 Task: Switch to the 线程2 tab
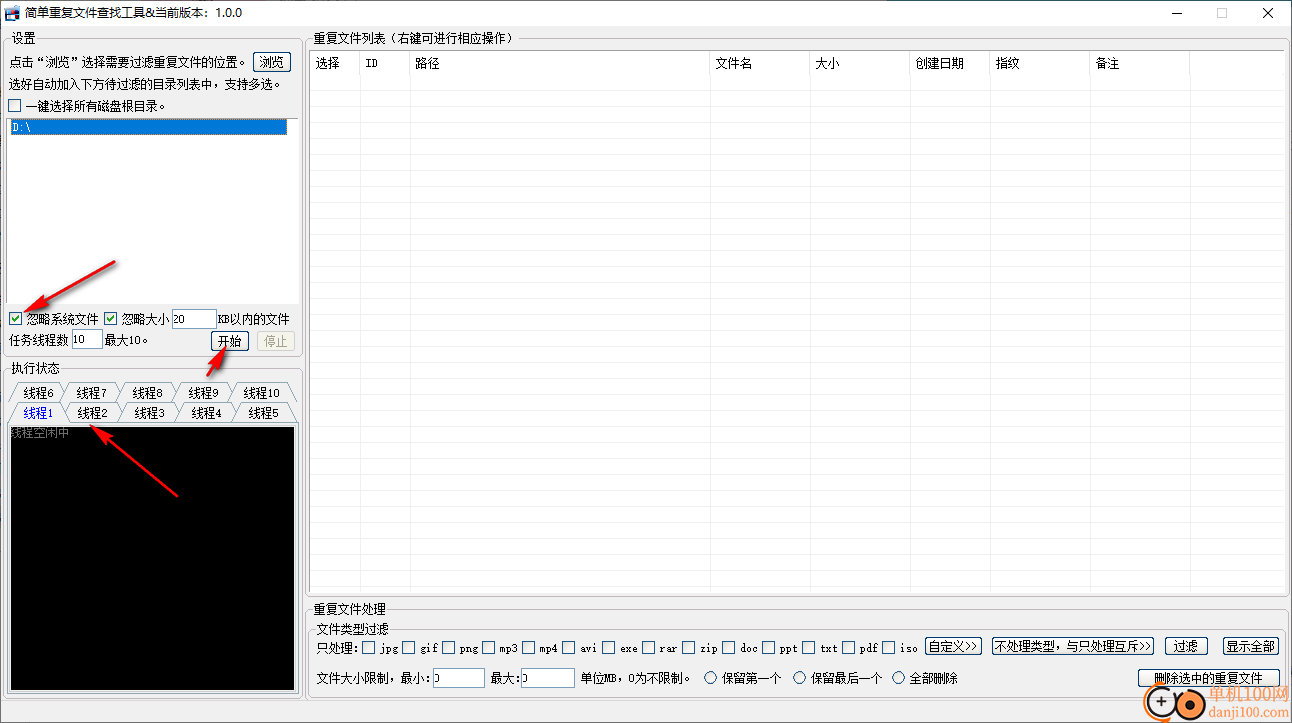pyautogui.click(x=92, y=413)
